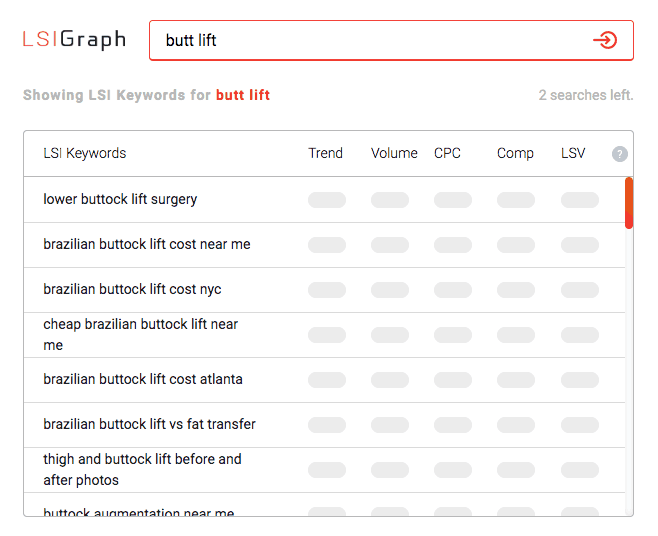Click the red vertical scrollbar handle

coord(629,203)
